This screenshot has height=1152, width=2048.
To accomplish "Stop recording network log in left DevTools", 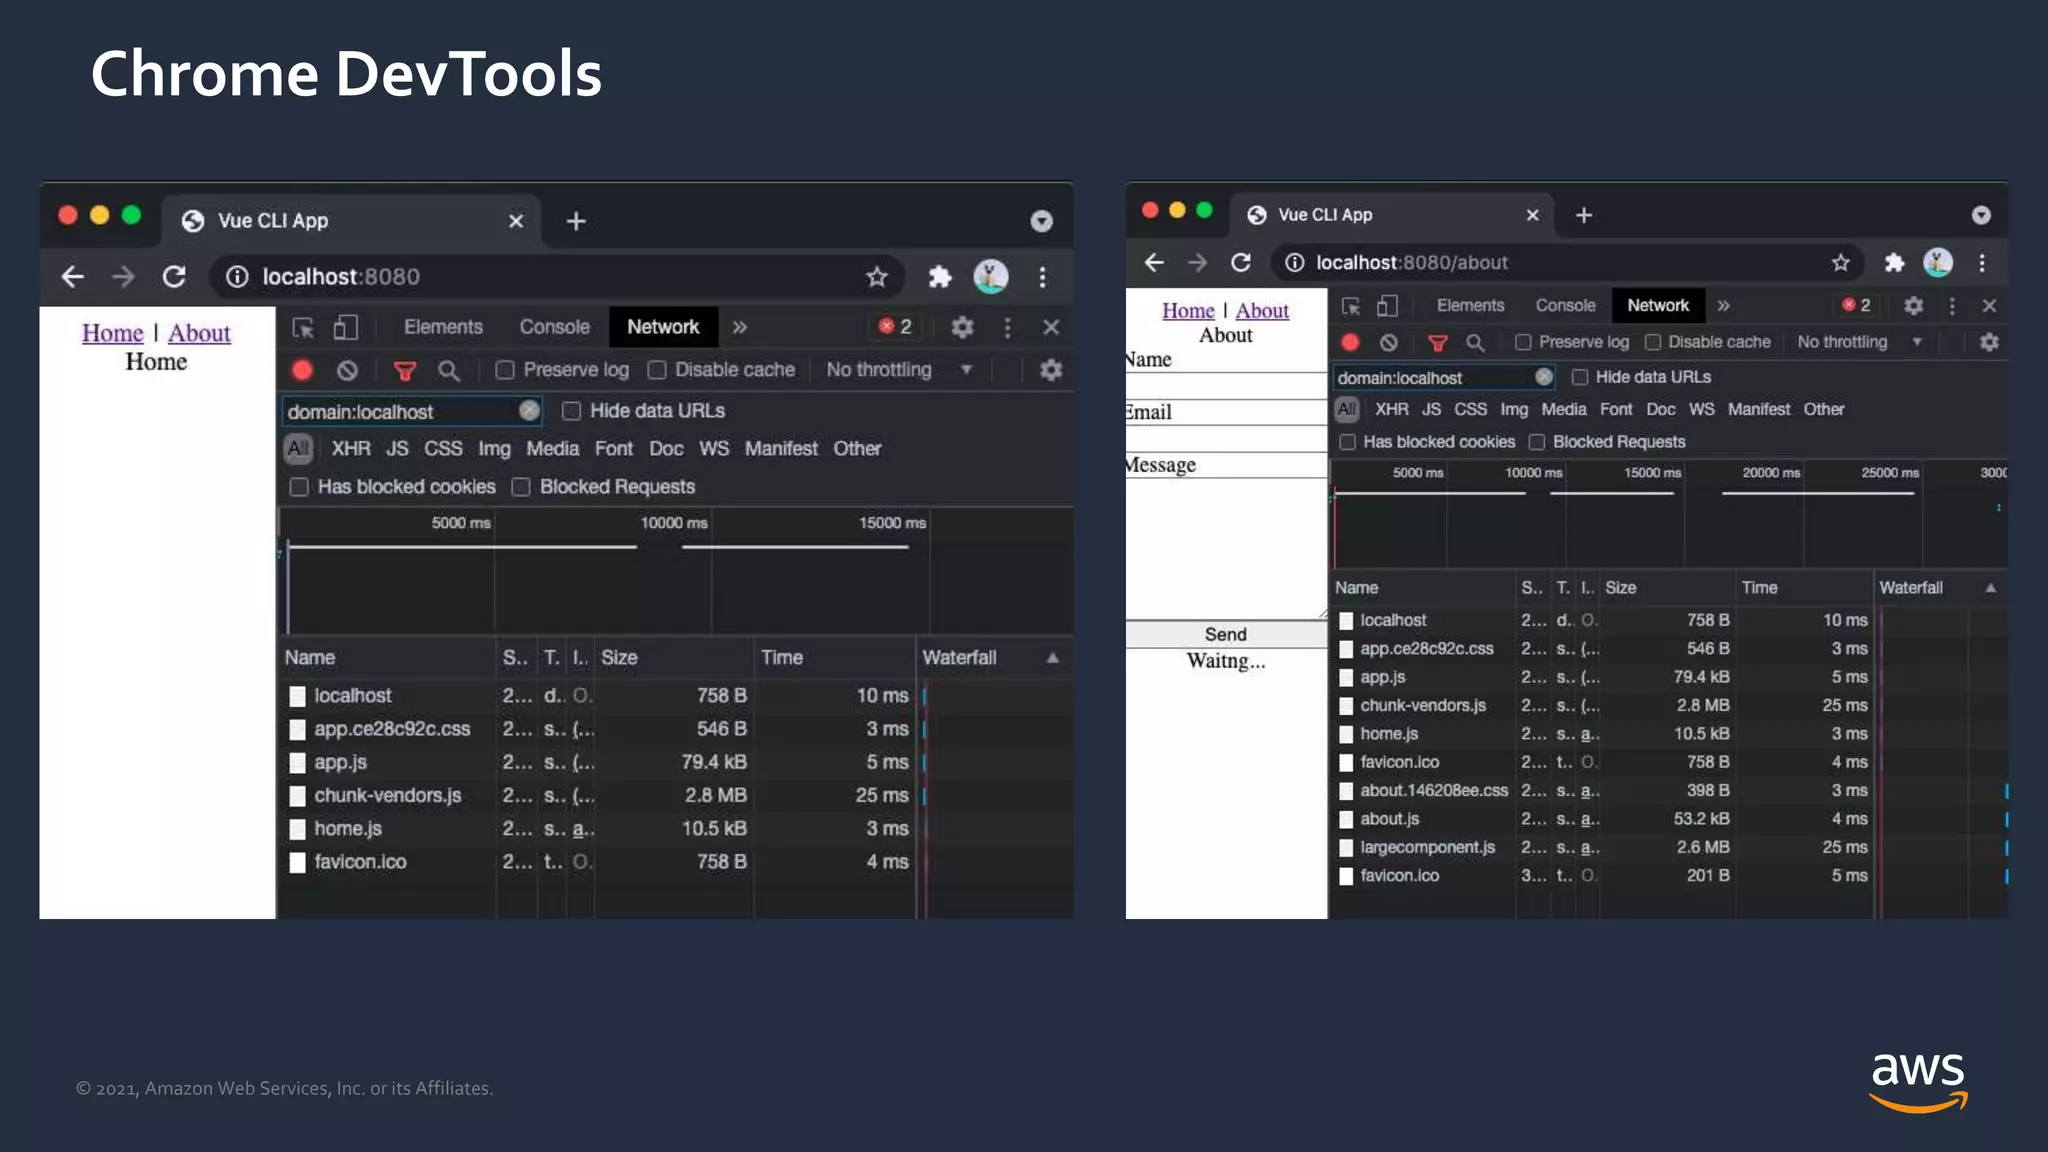I will point(302,370).
